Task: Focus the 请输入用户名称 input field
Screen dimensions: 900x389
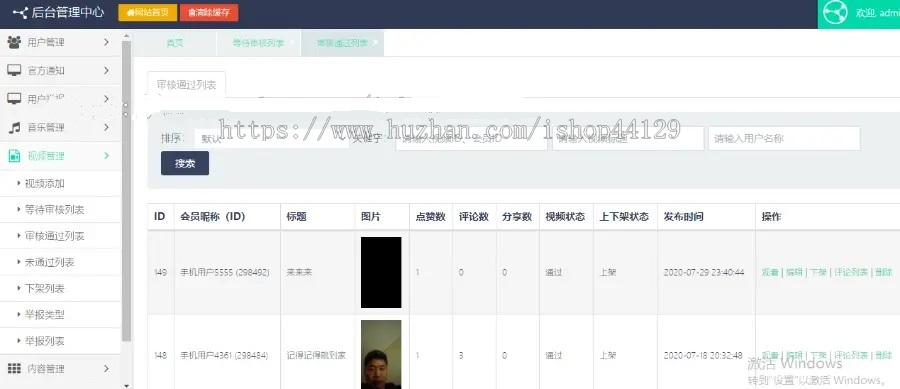Action: pyautogui.click(x=784, y=139)
